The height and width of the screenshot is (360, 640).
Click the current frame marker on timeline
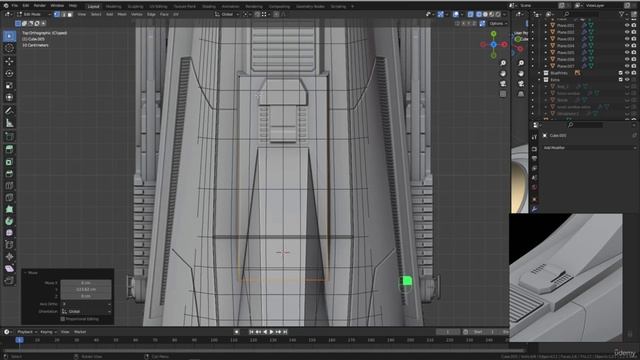[19, 340]
